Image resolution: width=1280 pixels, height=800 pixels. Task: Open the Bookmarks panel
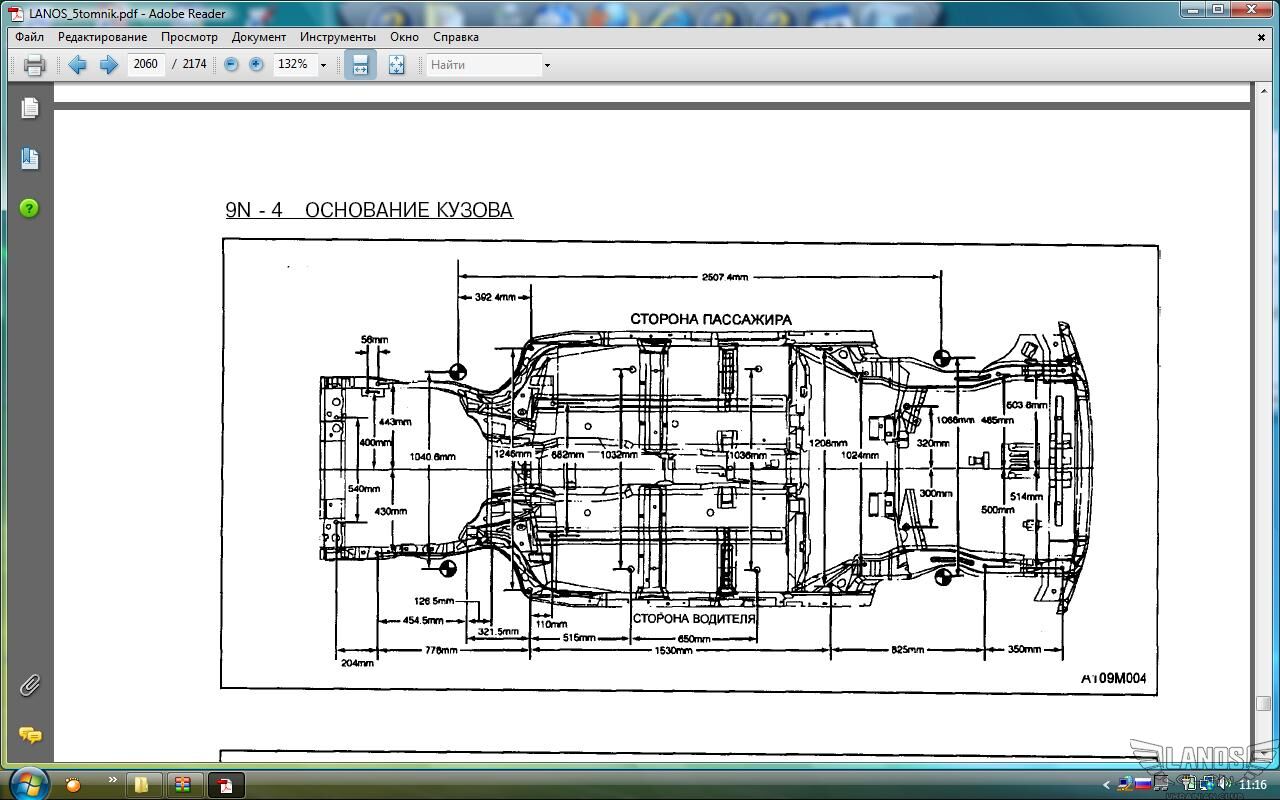tap(29, 158)
